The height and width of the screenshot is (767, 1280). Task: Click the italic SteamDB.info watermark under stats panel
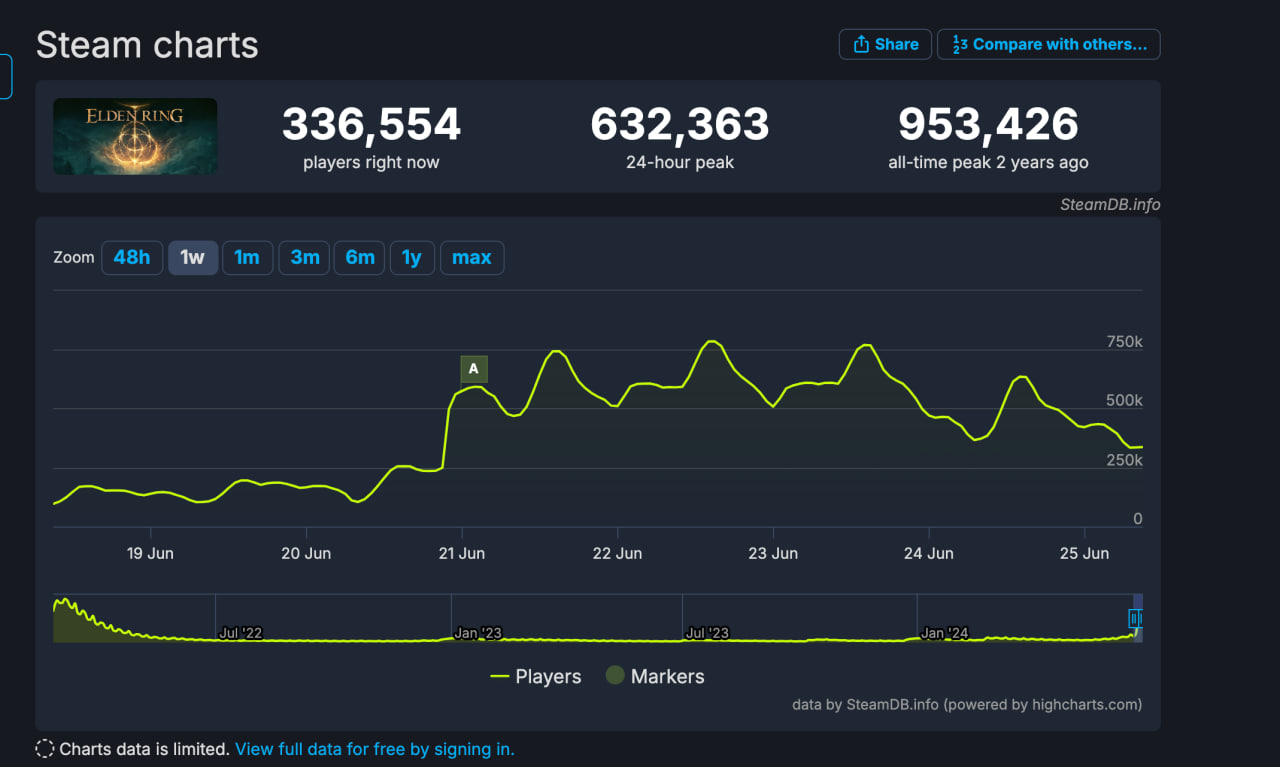(1110, 205)
